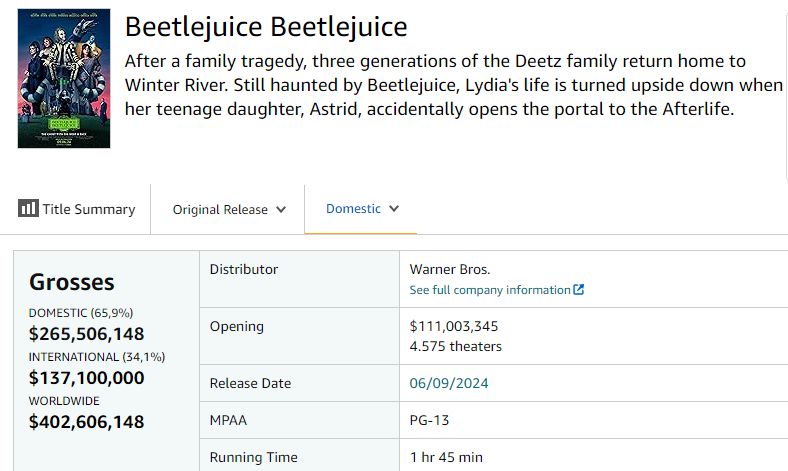Open the Title Summary tab

(88, 209)
